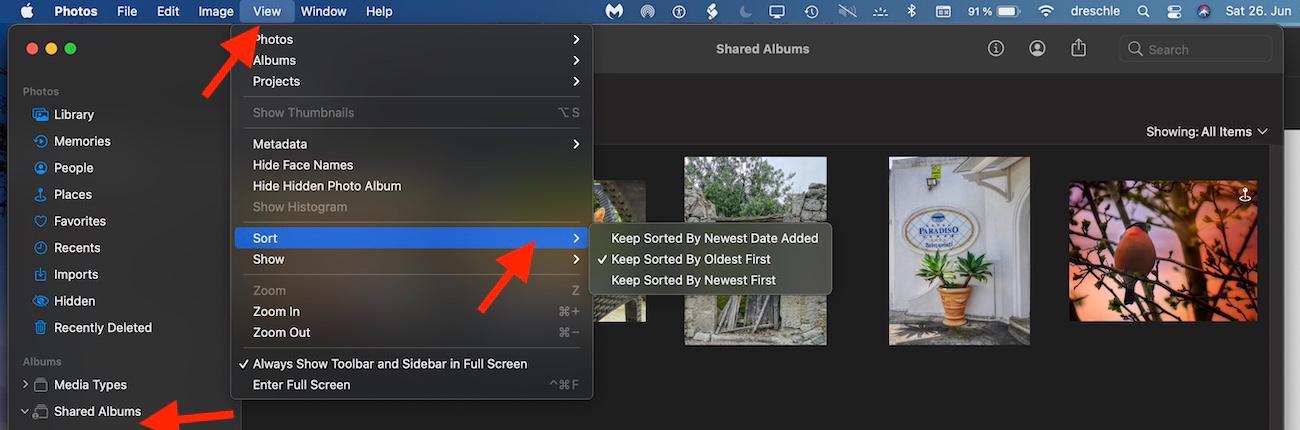Open the Edit menu
Screen dimensions: 1300x430
(x=168, y=11)
